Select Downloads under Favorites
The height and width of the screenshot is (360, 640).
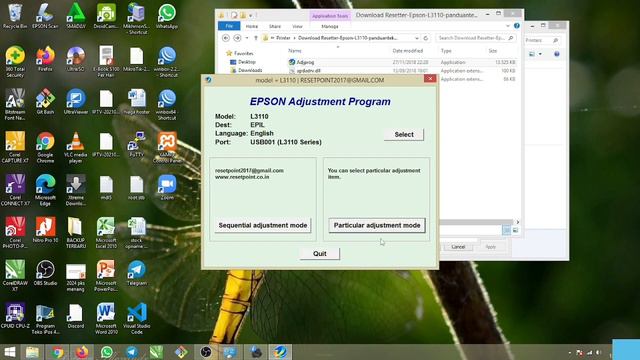(250, 70)
